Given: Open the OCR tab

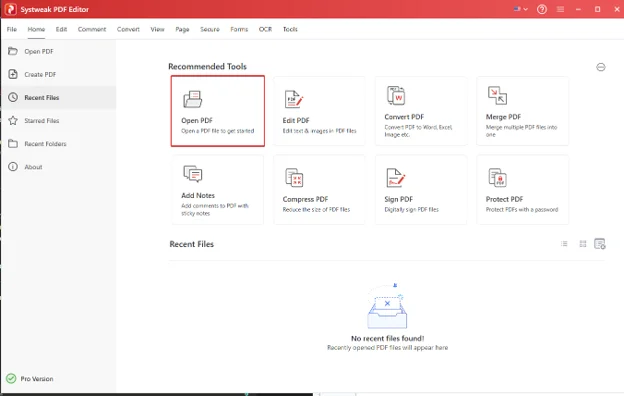Looking at the screenshot, I should click(x=265, y=29).
